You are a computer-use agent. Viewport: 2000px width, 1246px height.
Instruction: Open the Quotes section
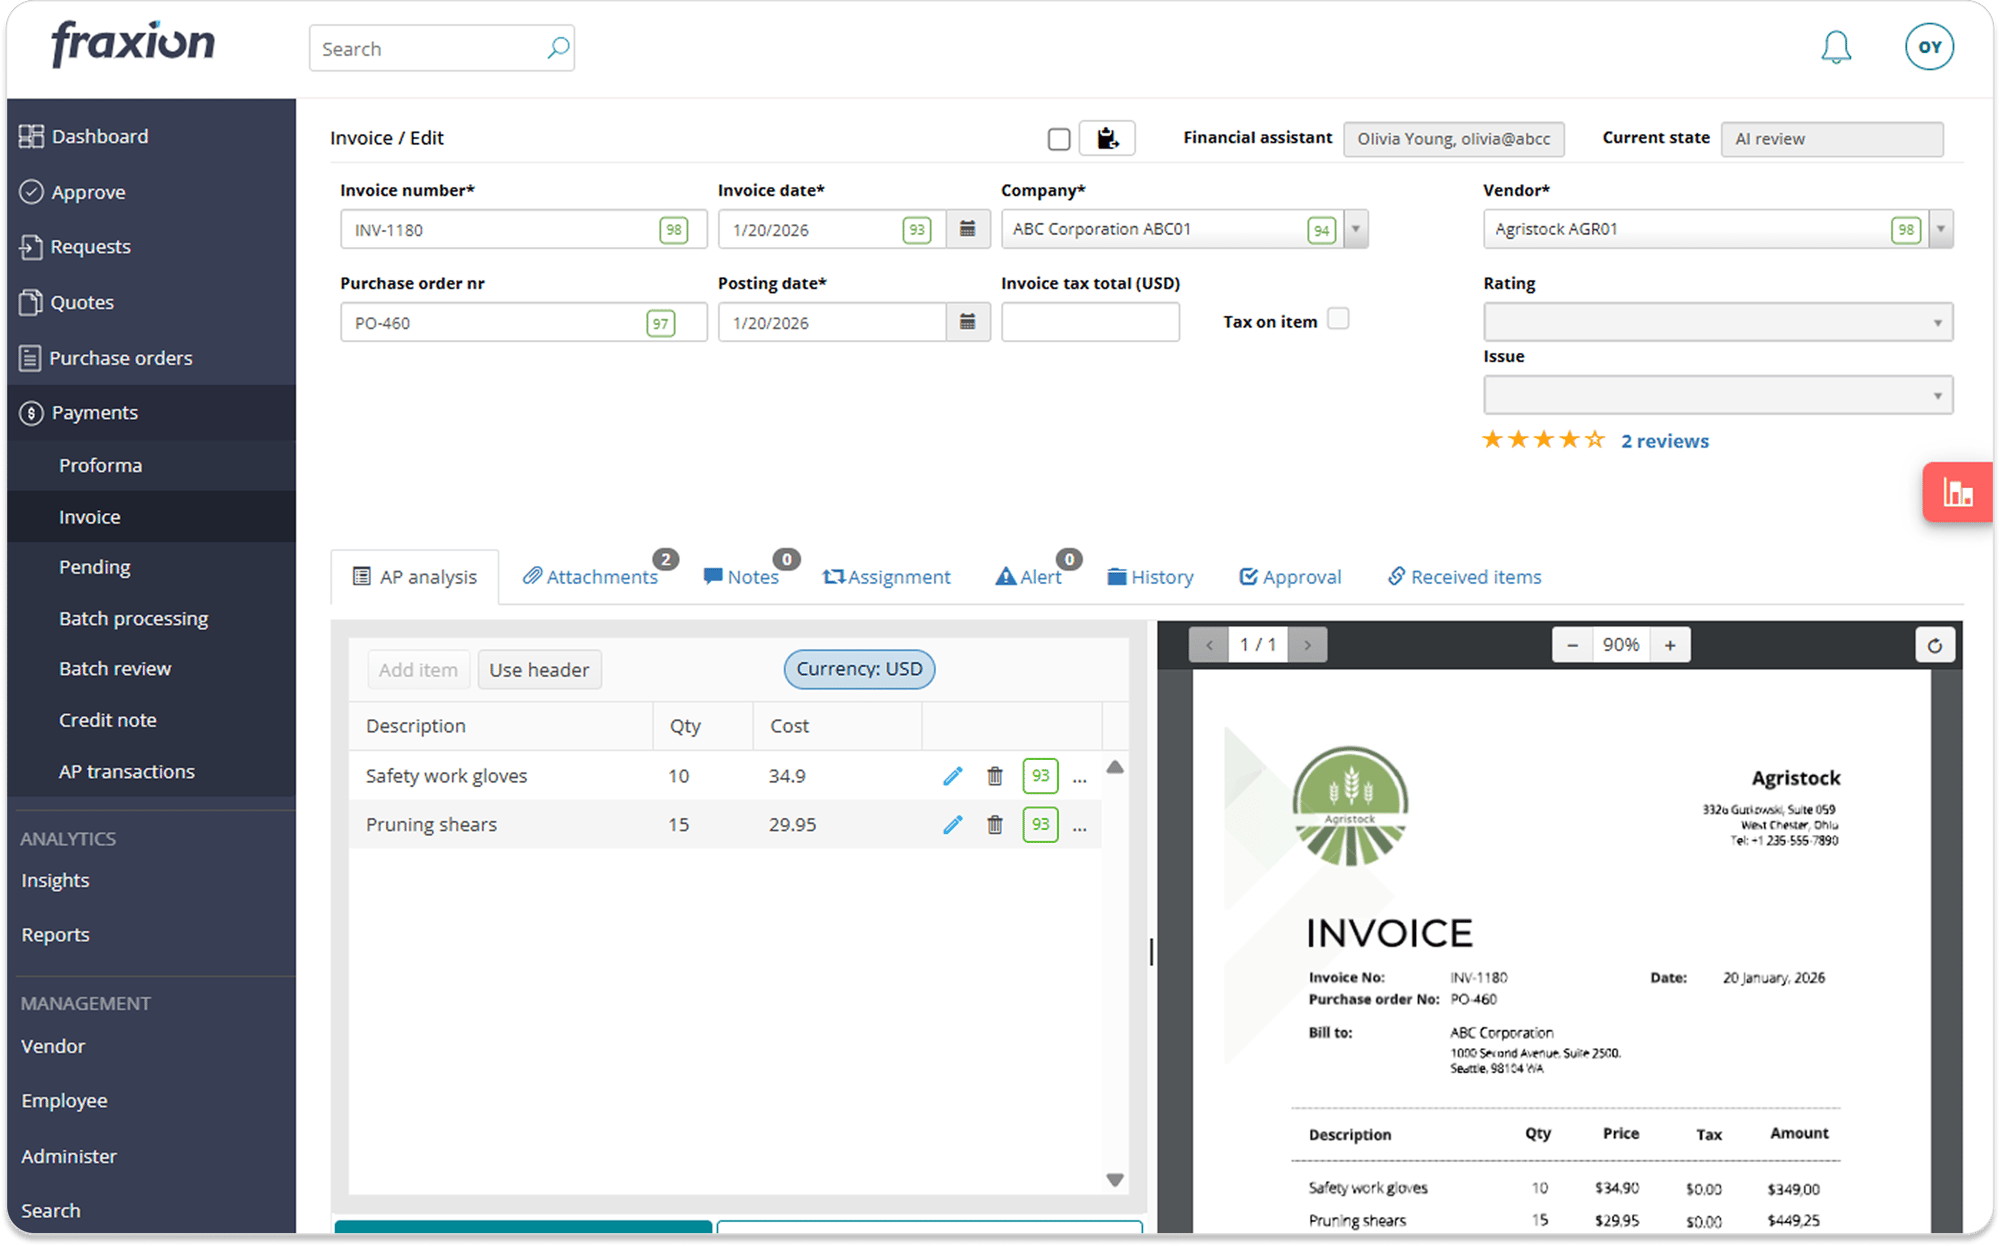pos(81,301)
